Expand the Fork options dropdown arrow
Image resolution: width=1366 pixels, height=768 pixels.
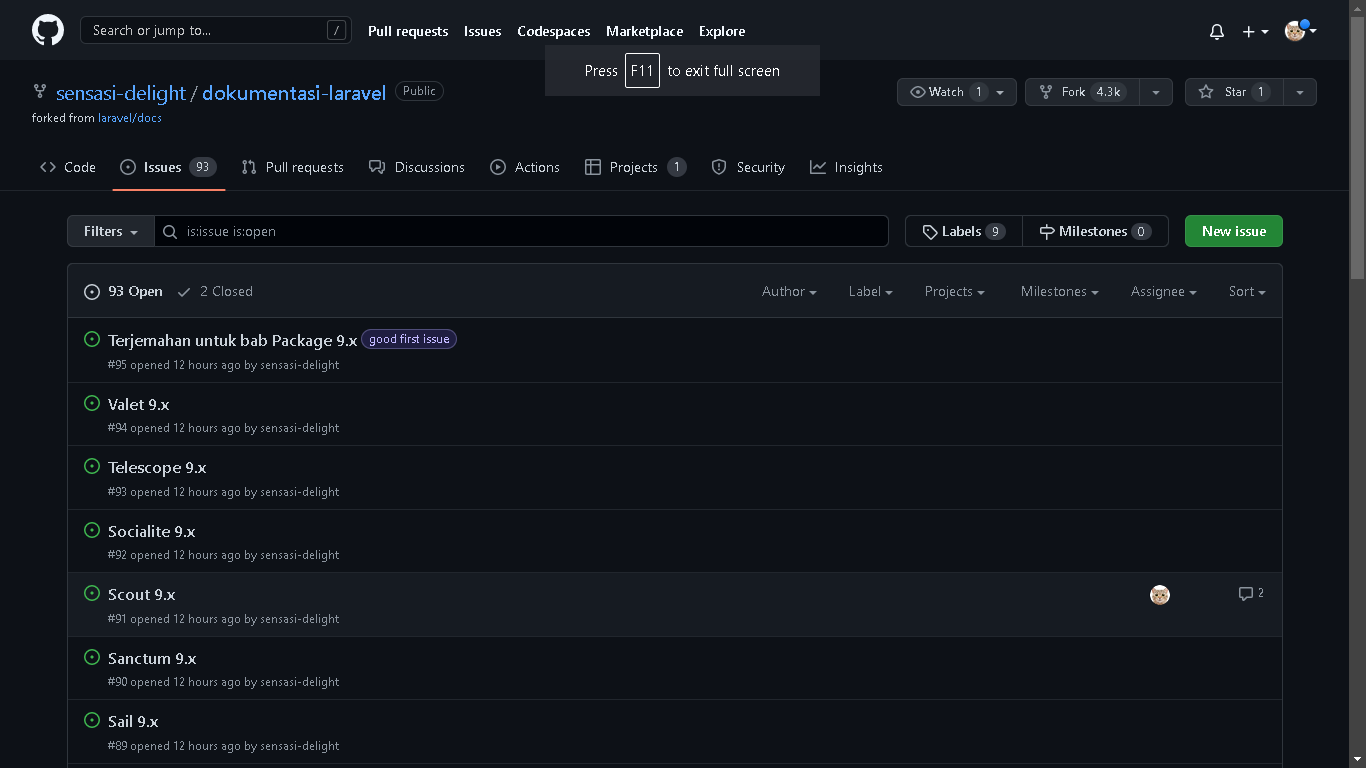(1156, 92)
